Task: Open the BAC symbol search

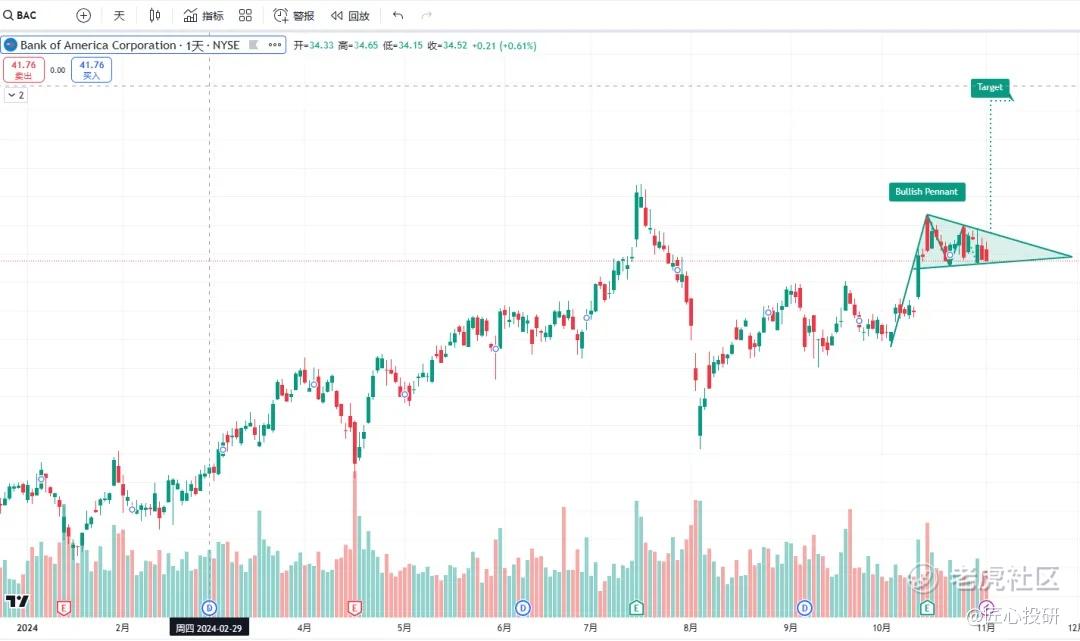Action: tap(20, 15)
